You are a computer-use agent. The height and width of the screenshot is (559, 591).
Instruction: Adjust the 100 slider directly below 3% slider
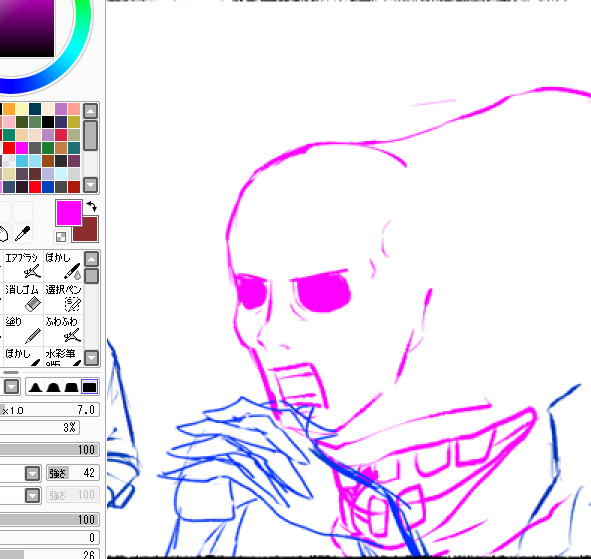point(49,449)
